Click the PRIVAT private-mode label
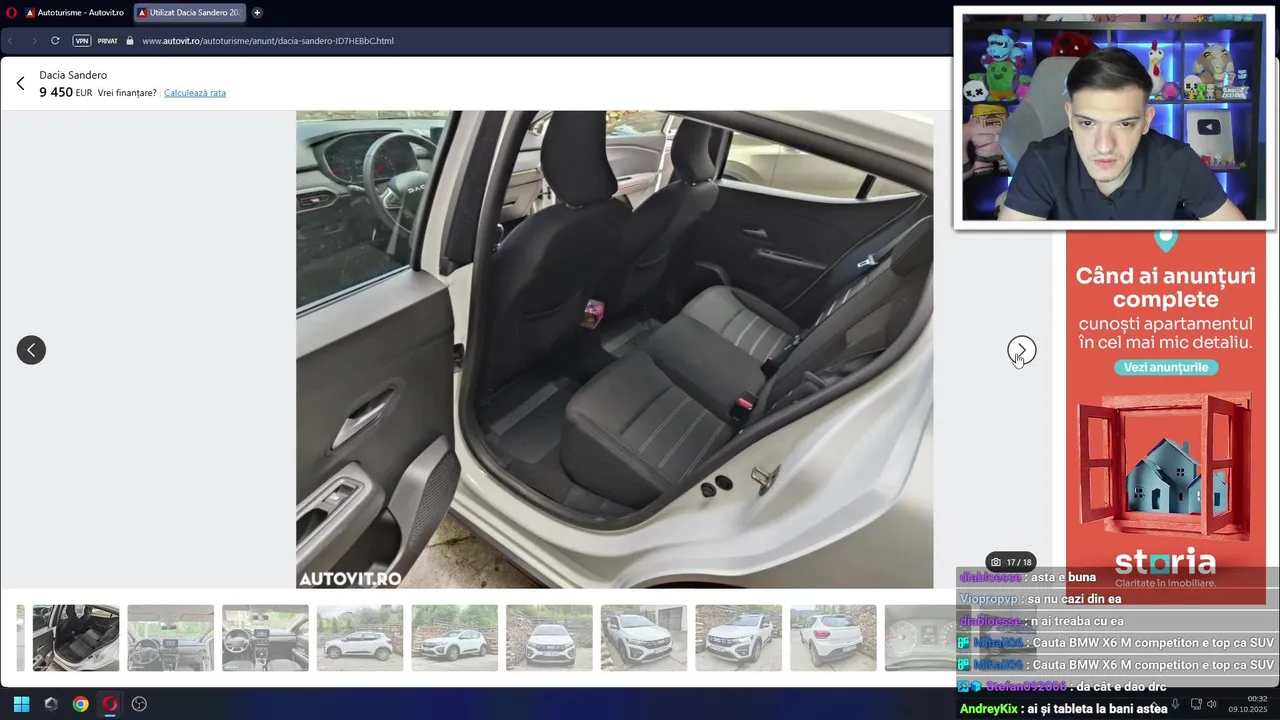 pyautogui.click(x=107, y=41)
